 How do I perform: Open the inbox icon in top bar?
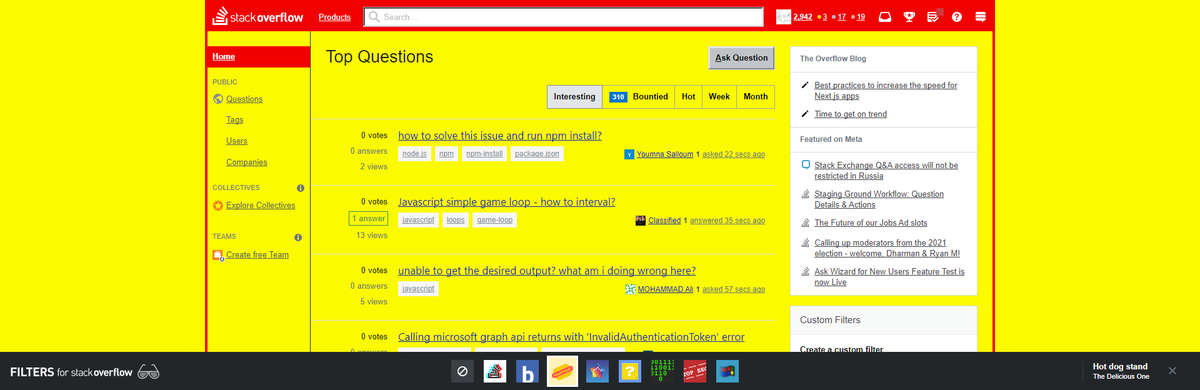click(x=885, y=17)
